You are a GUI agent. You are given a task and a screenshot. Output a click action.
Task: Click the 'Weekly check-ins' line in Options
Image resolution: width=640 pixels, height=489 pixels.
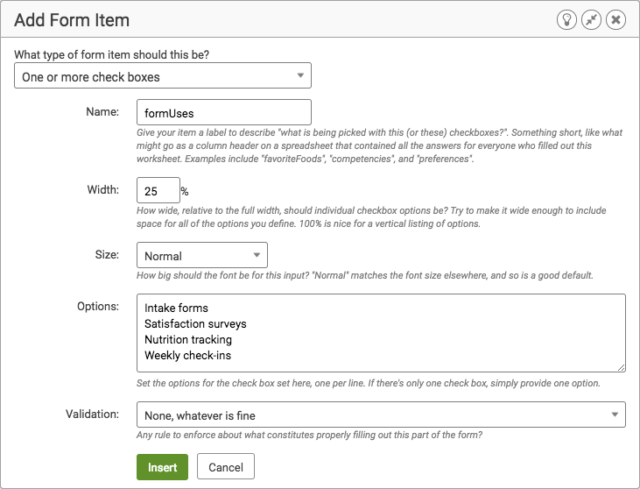pos(188,356)
